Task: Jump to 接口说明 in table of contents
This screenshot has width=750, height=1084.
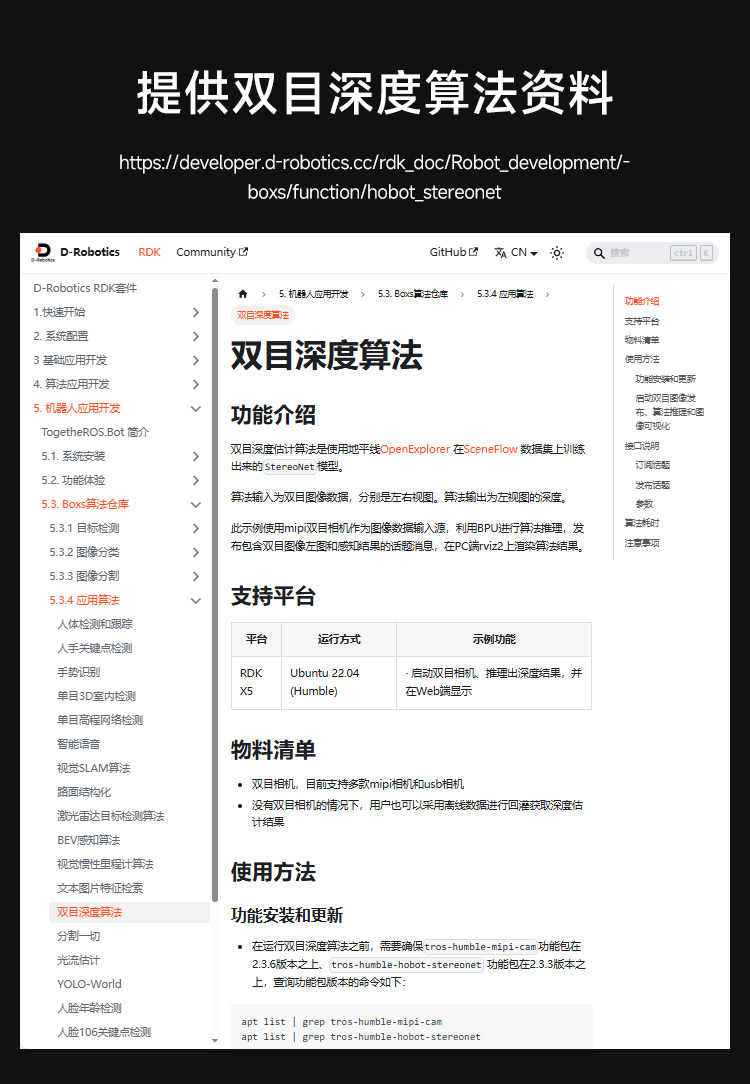Action: pyautogui.click(x=641, y=446)
